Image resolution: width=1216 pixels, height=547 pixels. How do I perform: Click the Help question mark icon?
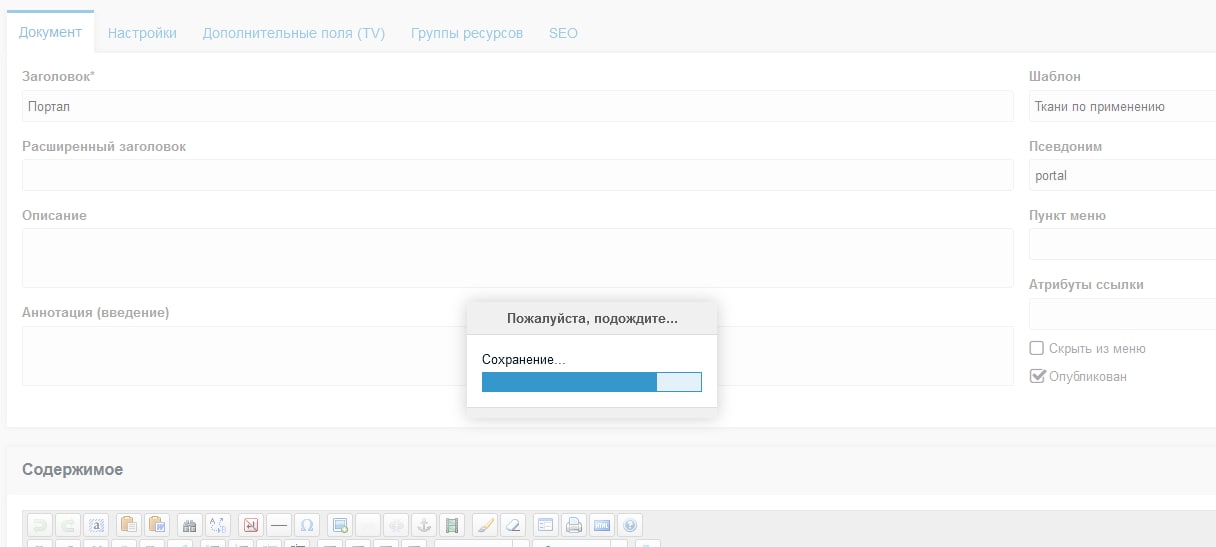[630, 525]
